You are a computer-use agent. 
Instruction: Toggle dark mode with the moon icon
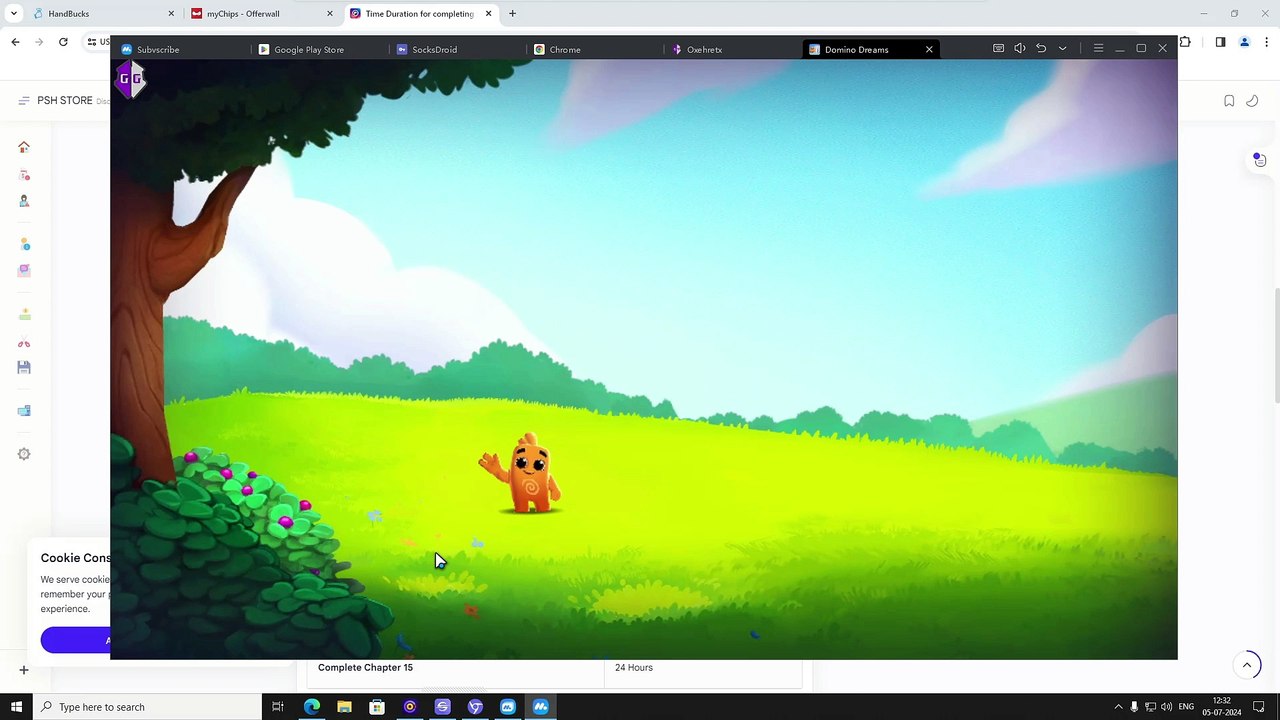point(1252,101)
